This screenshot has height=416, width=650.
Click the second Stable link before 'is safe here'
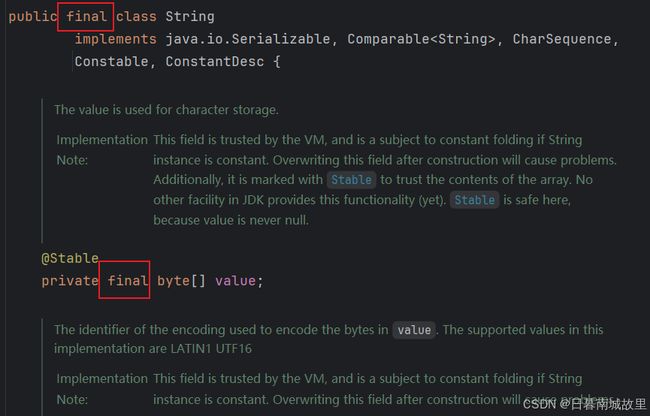click(x=475, y=200)
